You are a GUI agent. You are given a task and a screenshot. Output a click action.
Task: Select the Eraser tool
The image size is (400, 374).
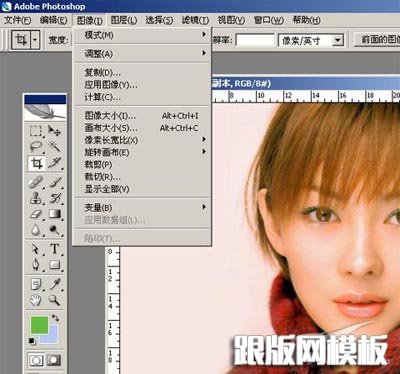(x=36, y=214)
